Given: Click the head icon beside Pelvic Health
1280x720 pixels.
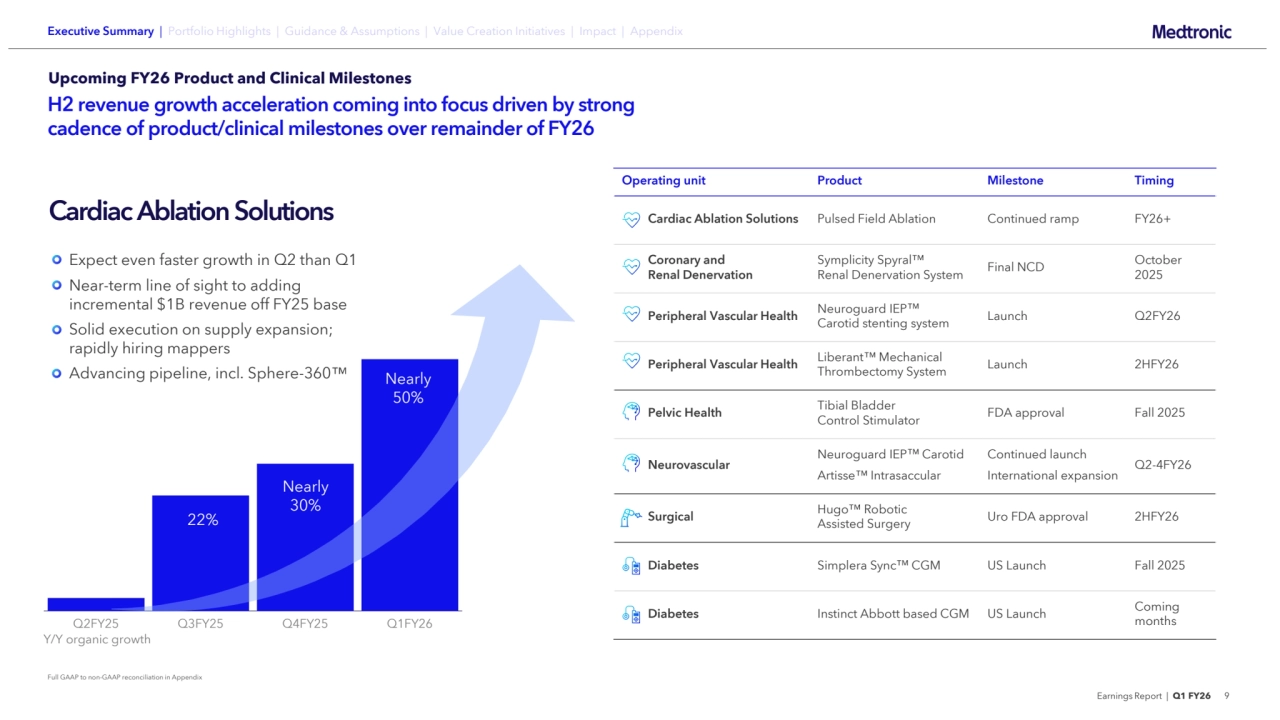Looking at the screenshot, I should click(x=631, y=412).
